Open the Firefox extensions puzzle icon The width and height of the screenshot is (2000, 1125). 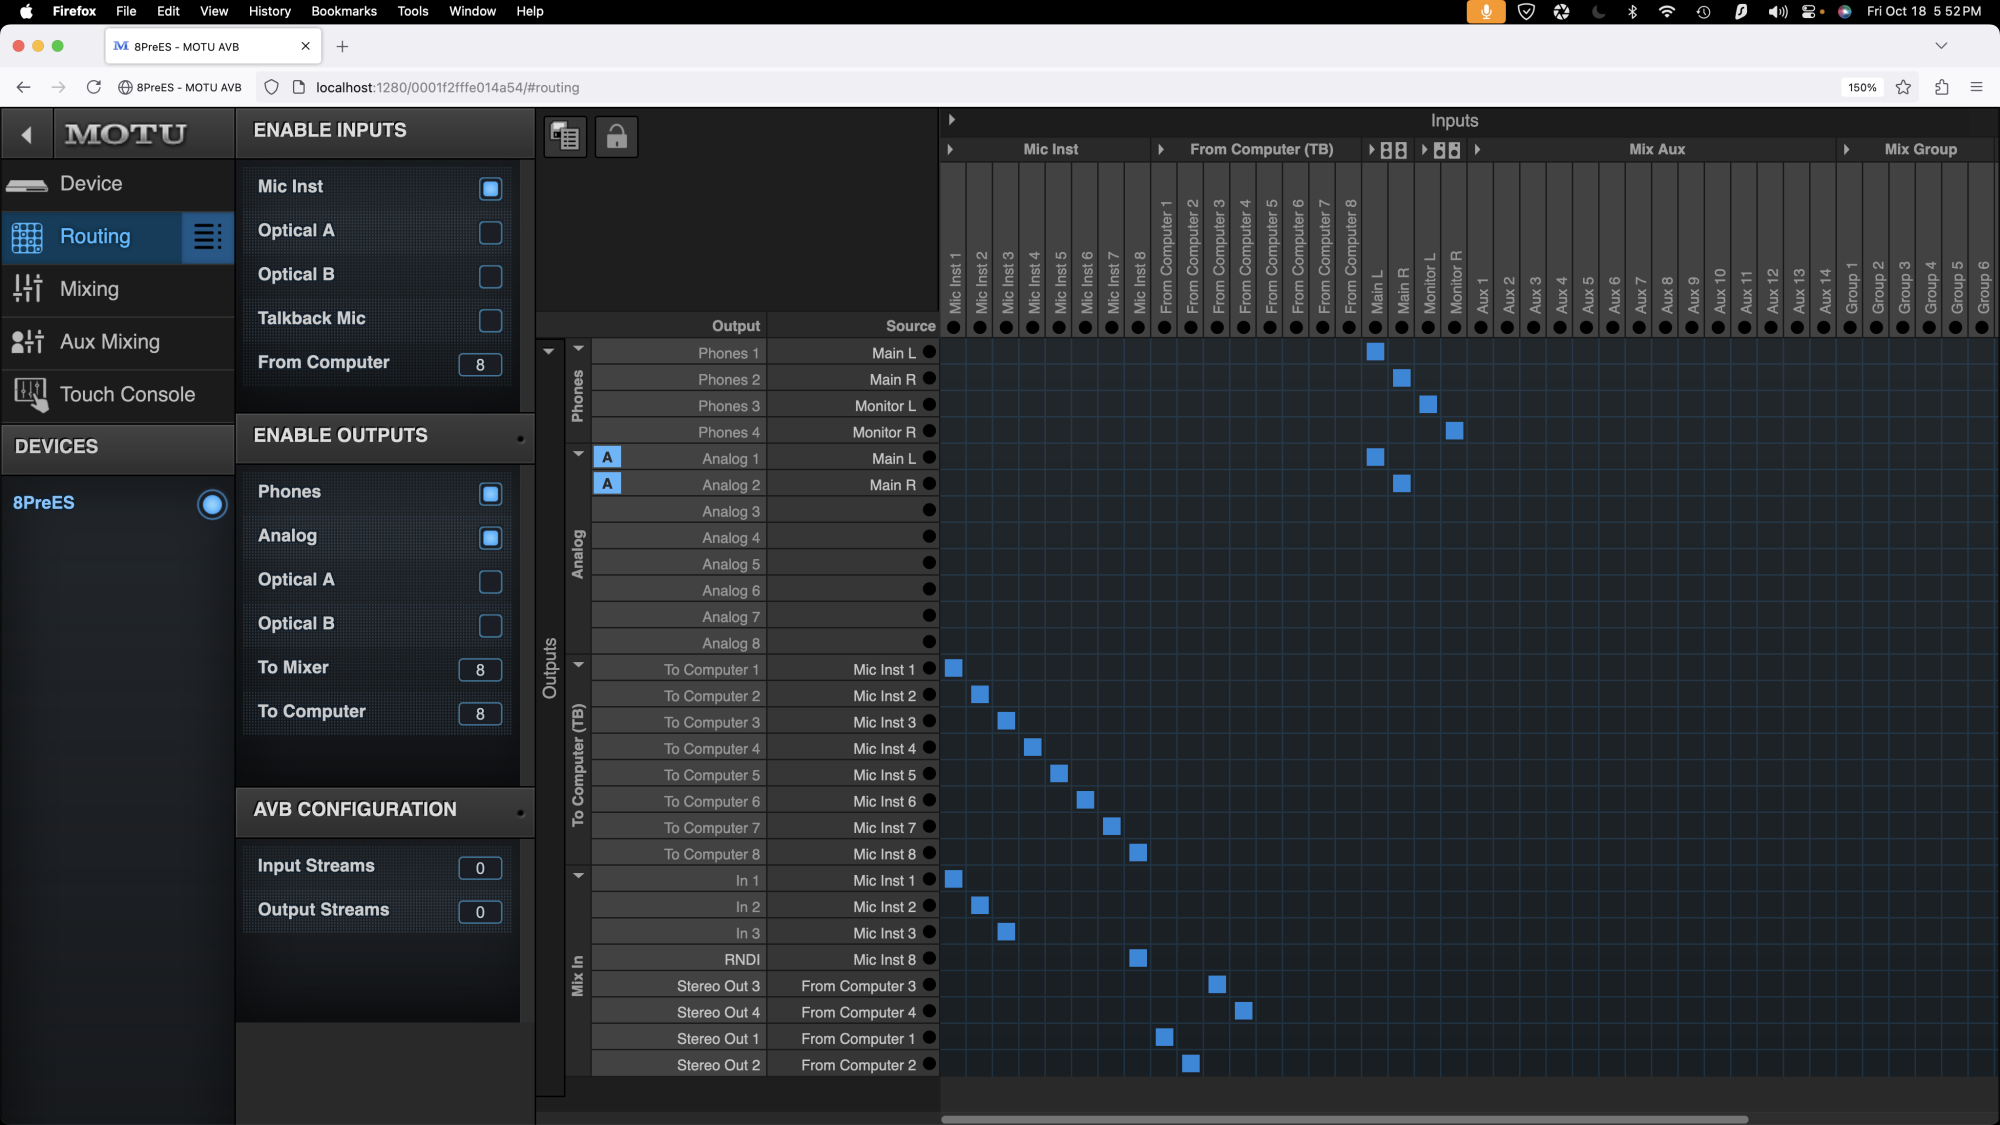click(x=1941, y=87)
